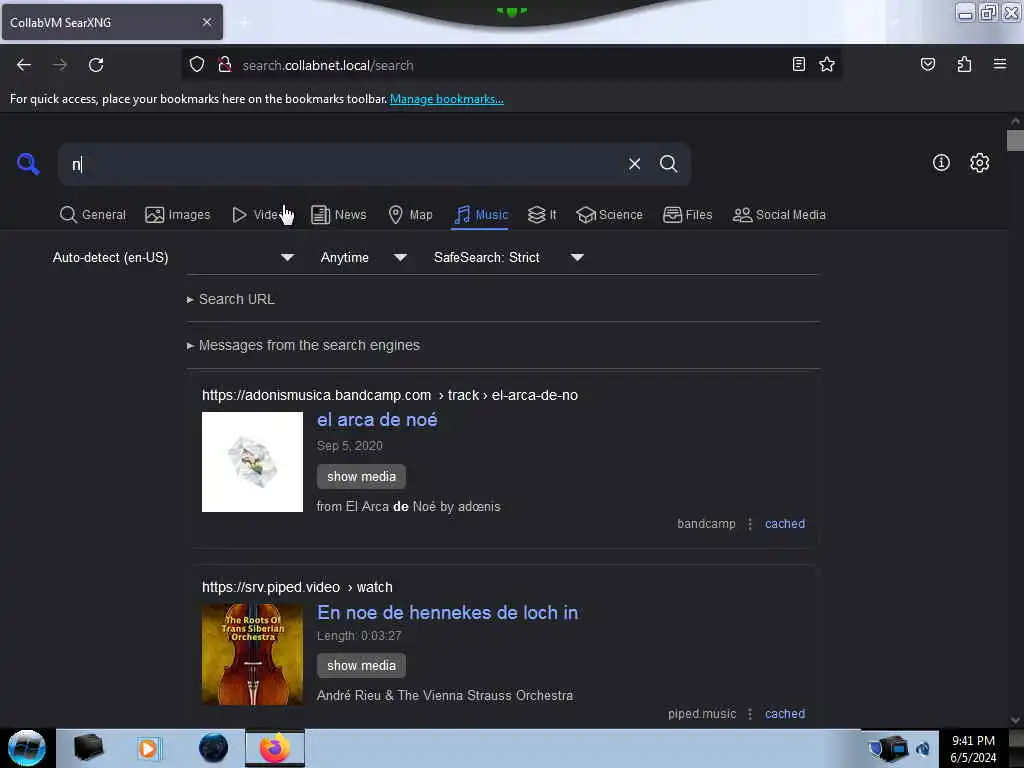This screenshot has width=1024, height=768.
Task: Click the el arca de noé album thumbnail
Action: coord(252,462)
